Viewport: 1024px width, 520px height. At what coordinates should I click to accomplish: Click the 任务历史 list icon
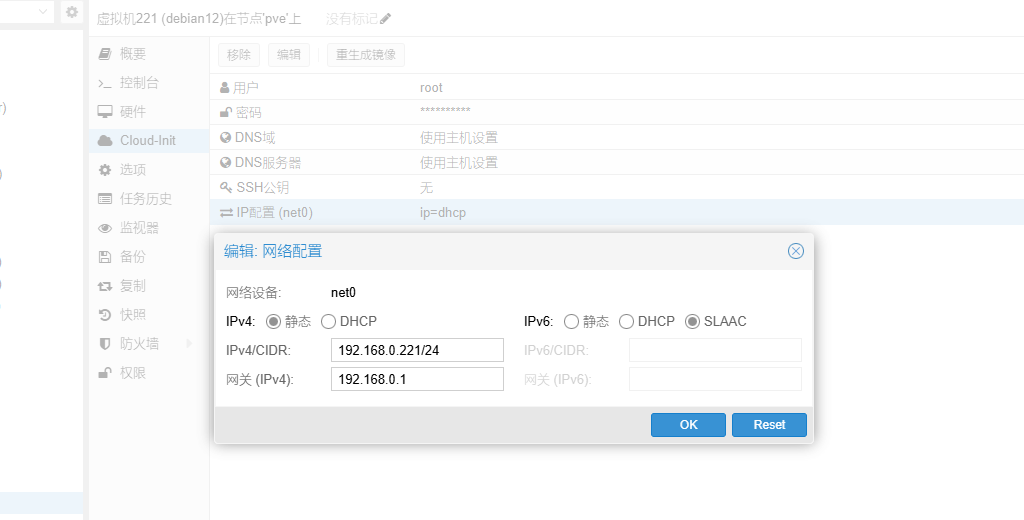(104, 199)
